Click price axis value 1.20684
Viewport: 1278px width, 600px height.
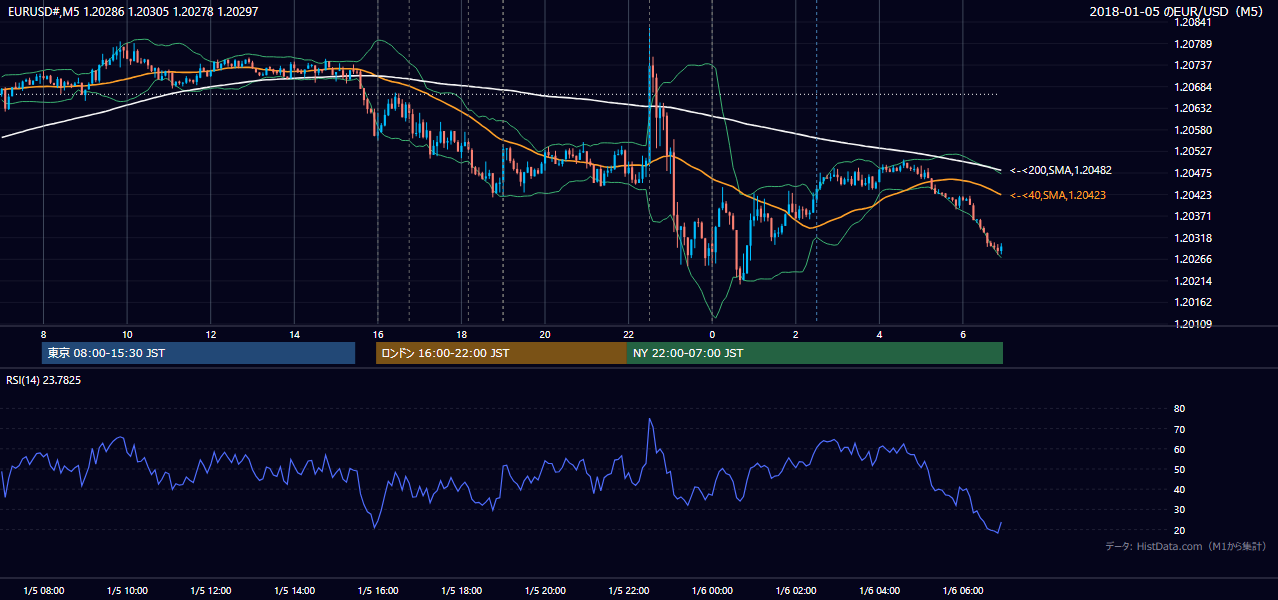pos(1192,87)
